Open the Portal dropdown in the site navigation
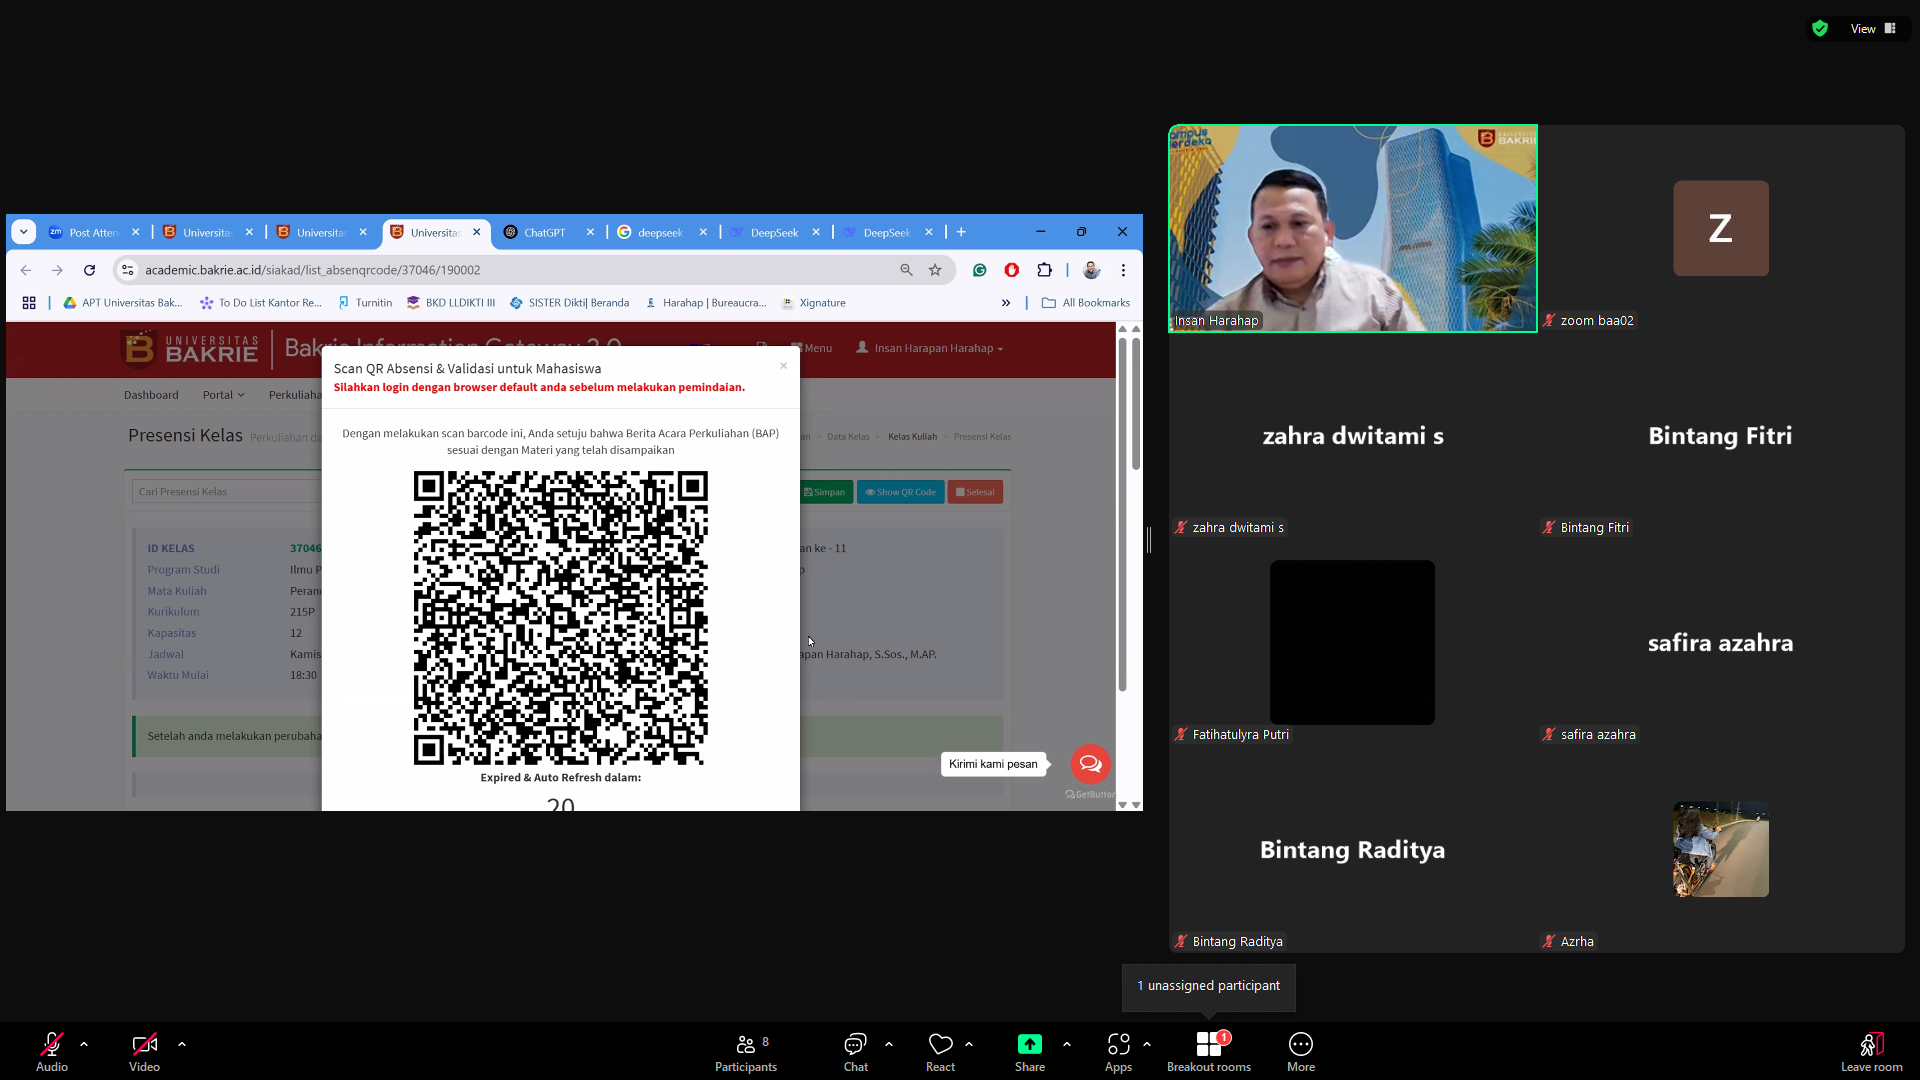The height and width of the screenshot is (1080, 1920). click(223, 395)
